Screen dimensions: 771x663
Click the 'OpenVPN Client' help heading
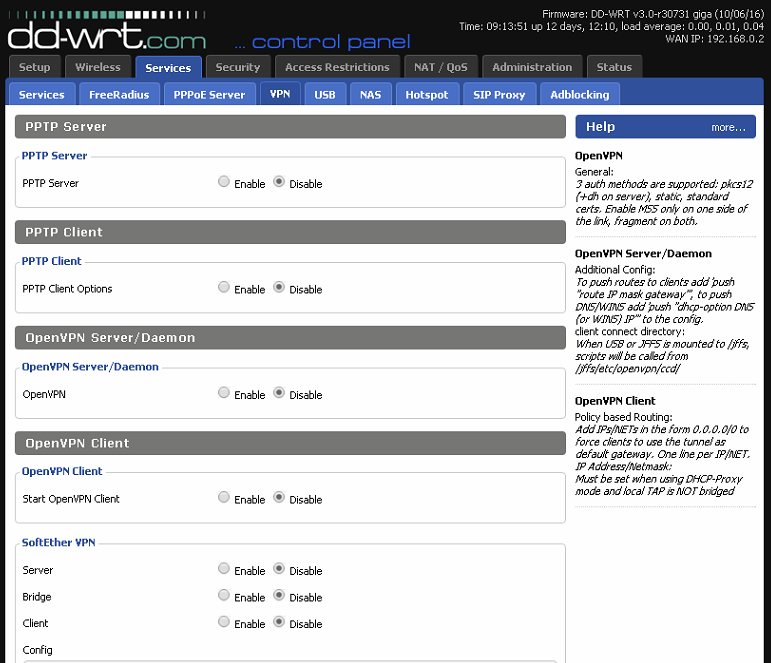(x=615, y=401)
